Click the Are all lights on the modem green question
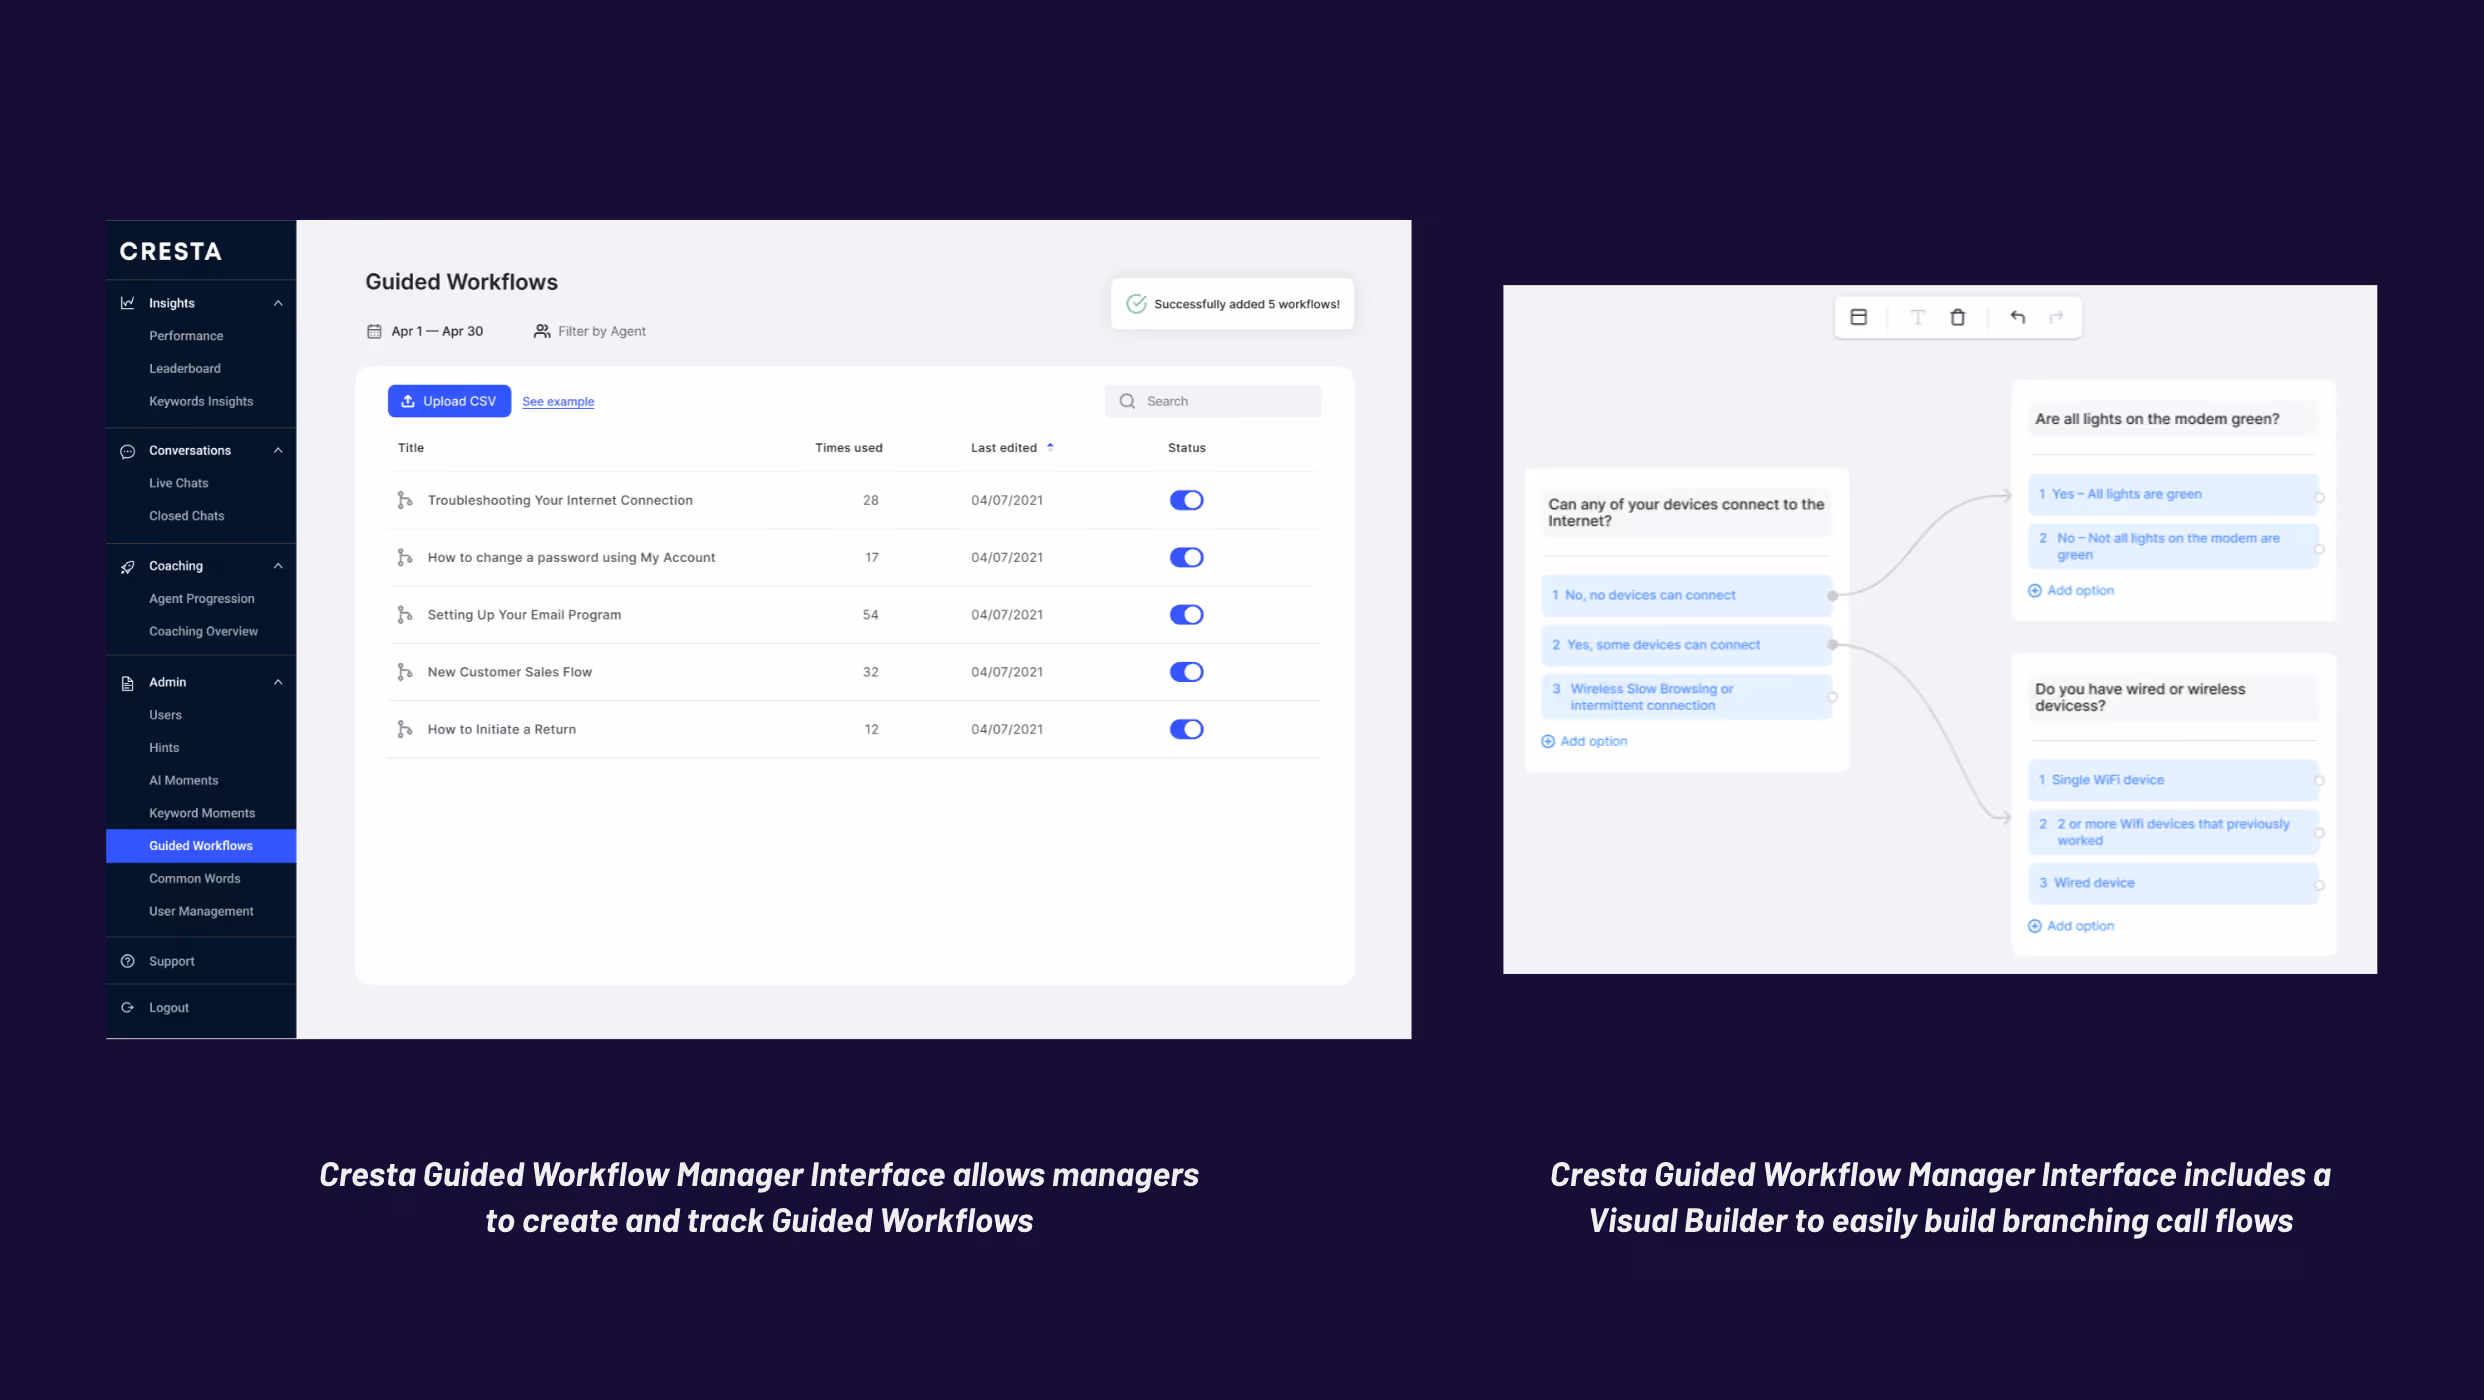 [x=2173, y=419]
